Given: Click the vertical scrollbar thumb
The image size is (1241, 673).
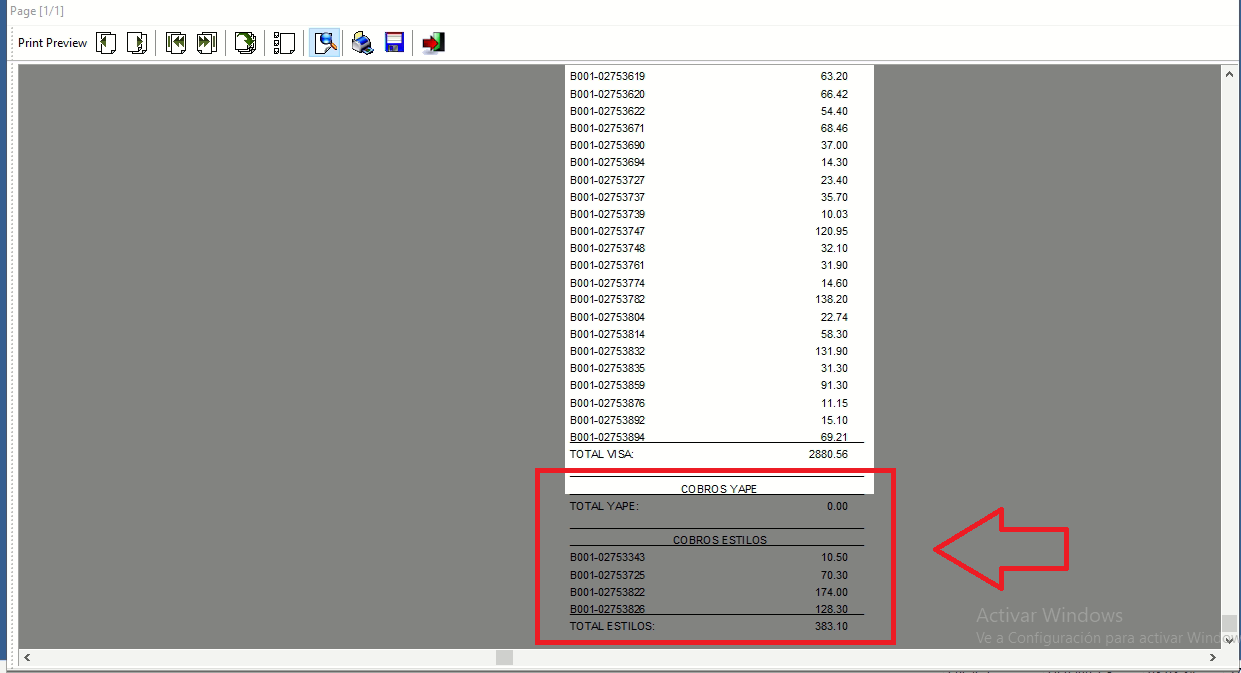Looking at the screenshot, I should click(x=1229, y=623).
